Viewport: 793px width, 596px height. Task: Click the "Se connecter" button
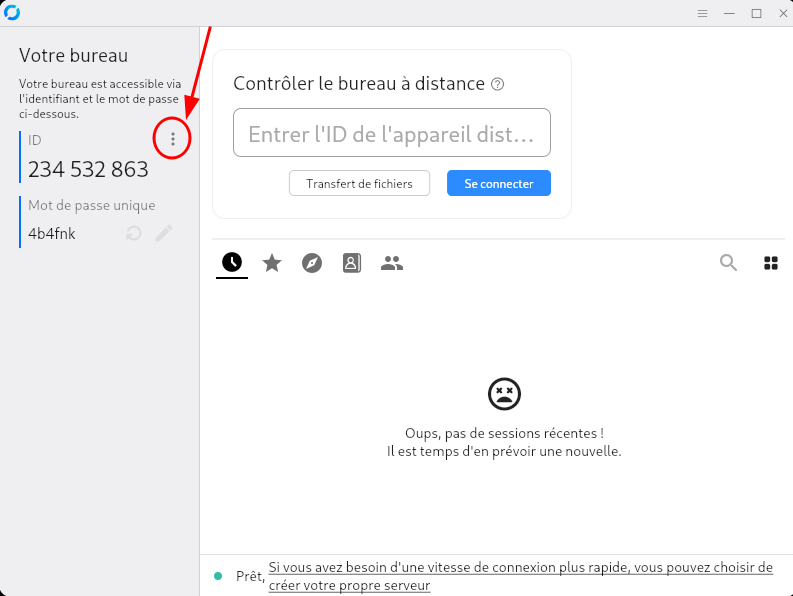[498, 184]
